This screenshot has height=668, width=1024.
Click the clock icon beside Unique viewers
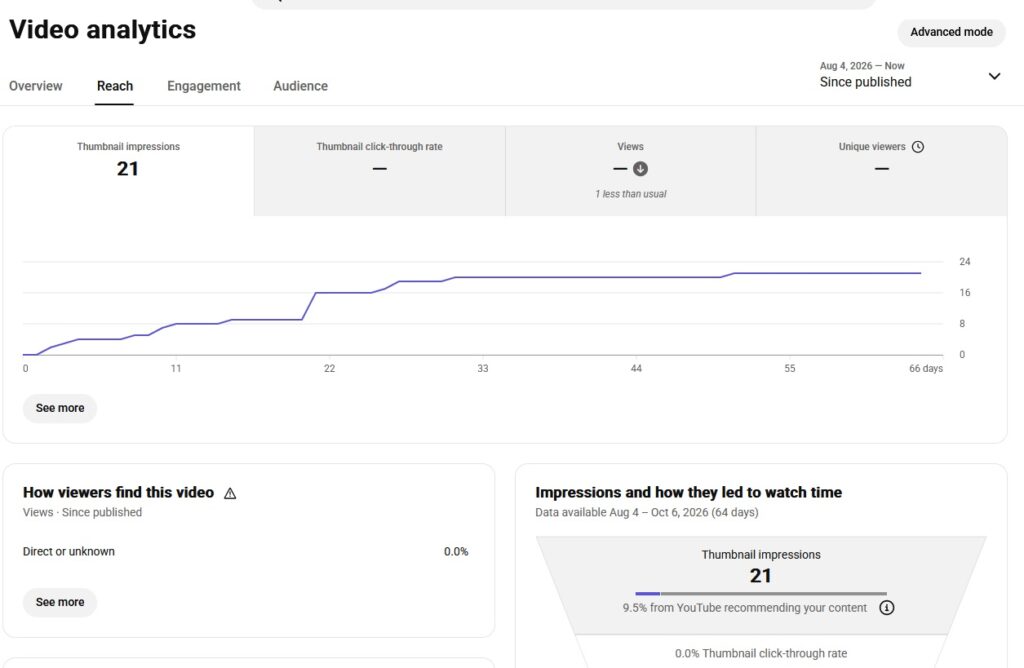tap(918, 147)
